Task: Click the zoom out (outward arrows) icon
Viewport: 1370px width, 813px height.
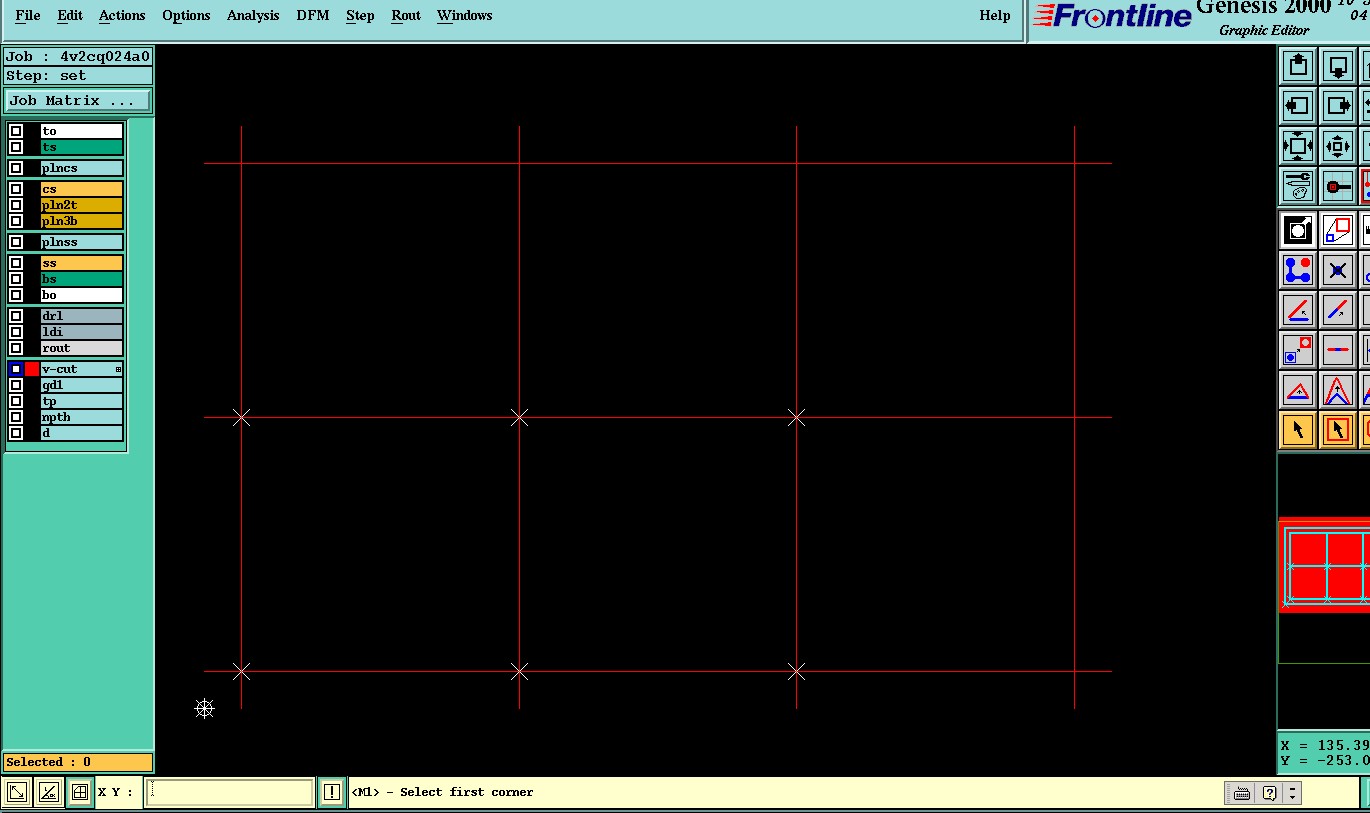Action: tap(1297, 146)
